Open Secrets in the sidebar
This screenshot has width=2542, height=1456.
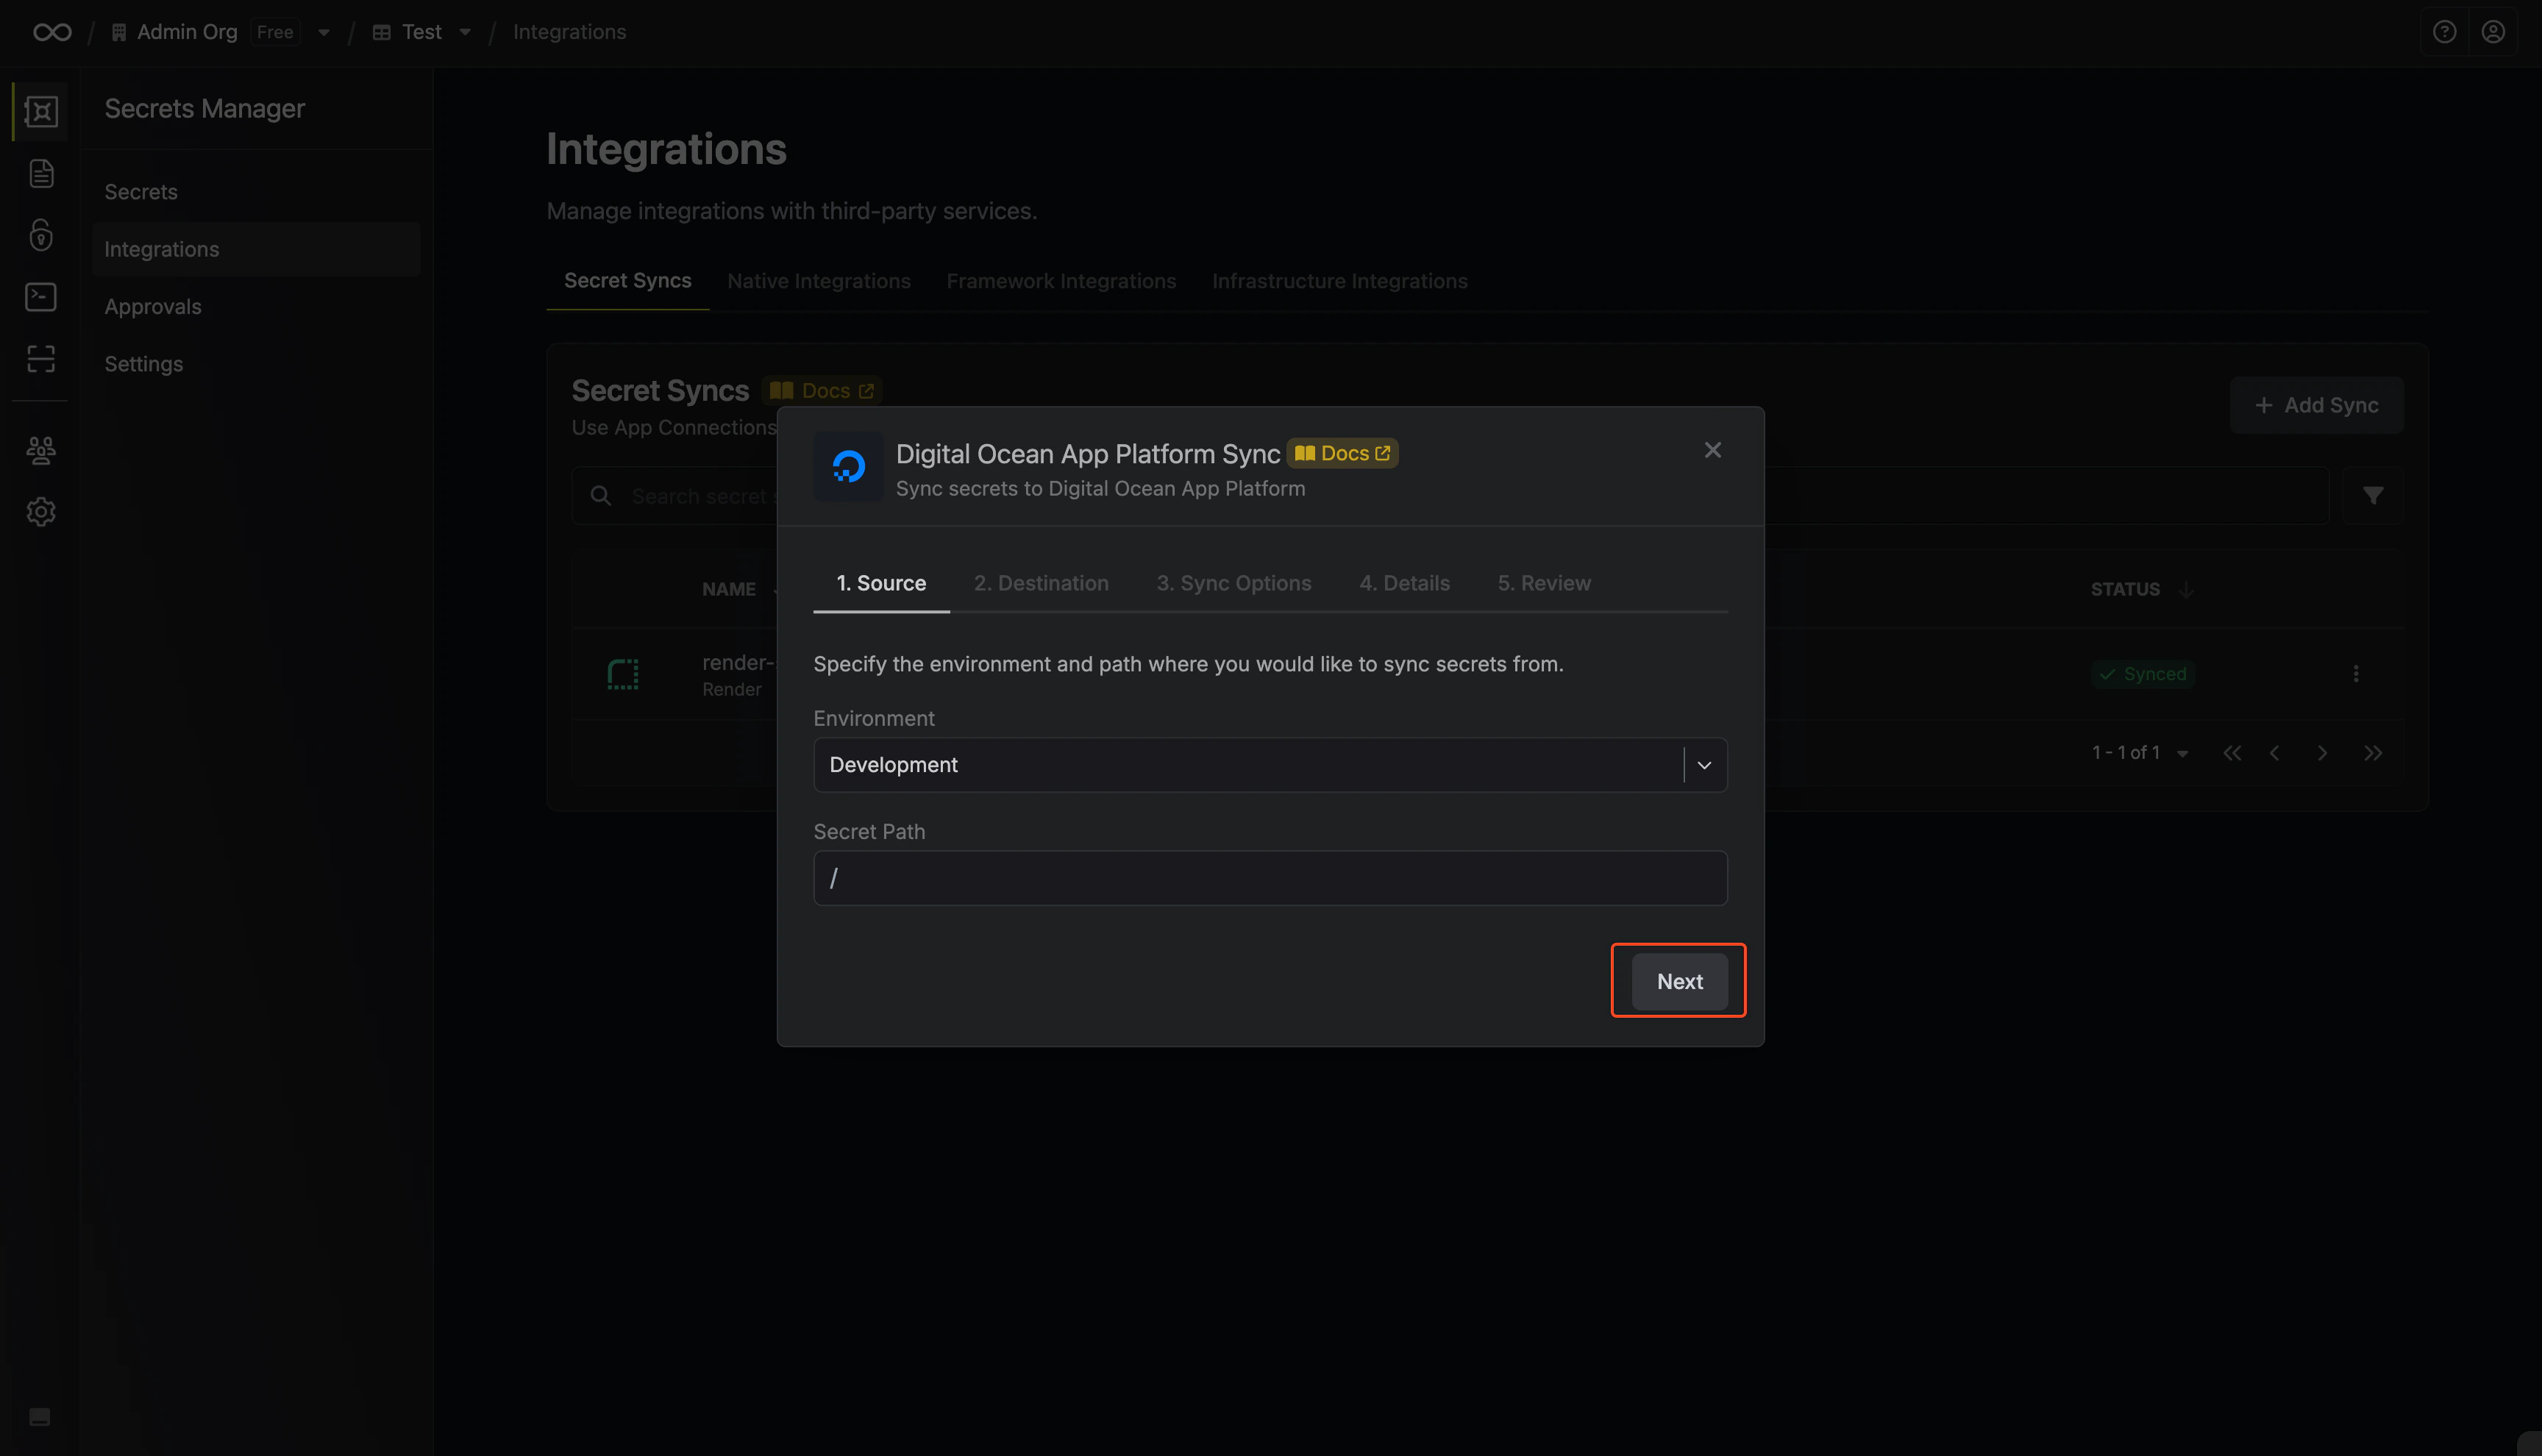coord(256,192)
